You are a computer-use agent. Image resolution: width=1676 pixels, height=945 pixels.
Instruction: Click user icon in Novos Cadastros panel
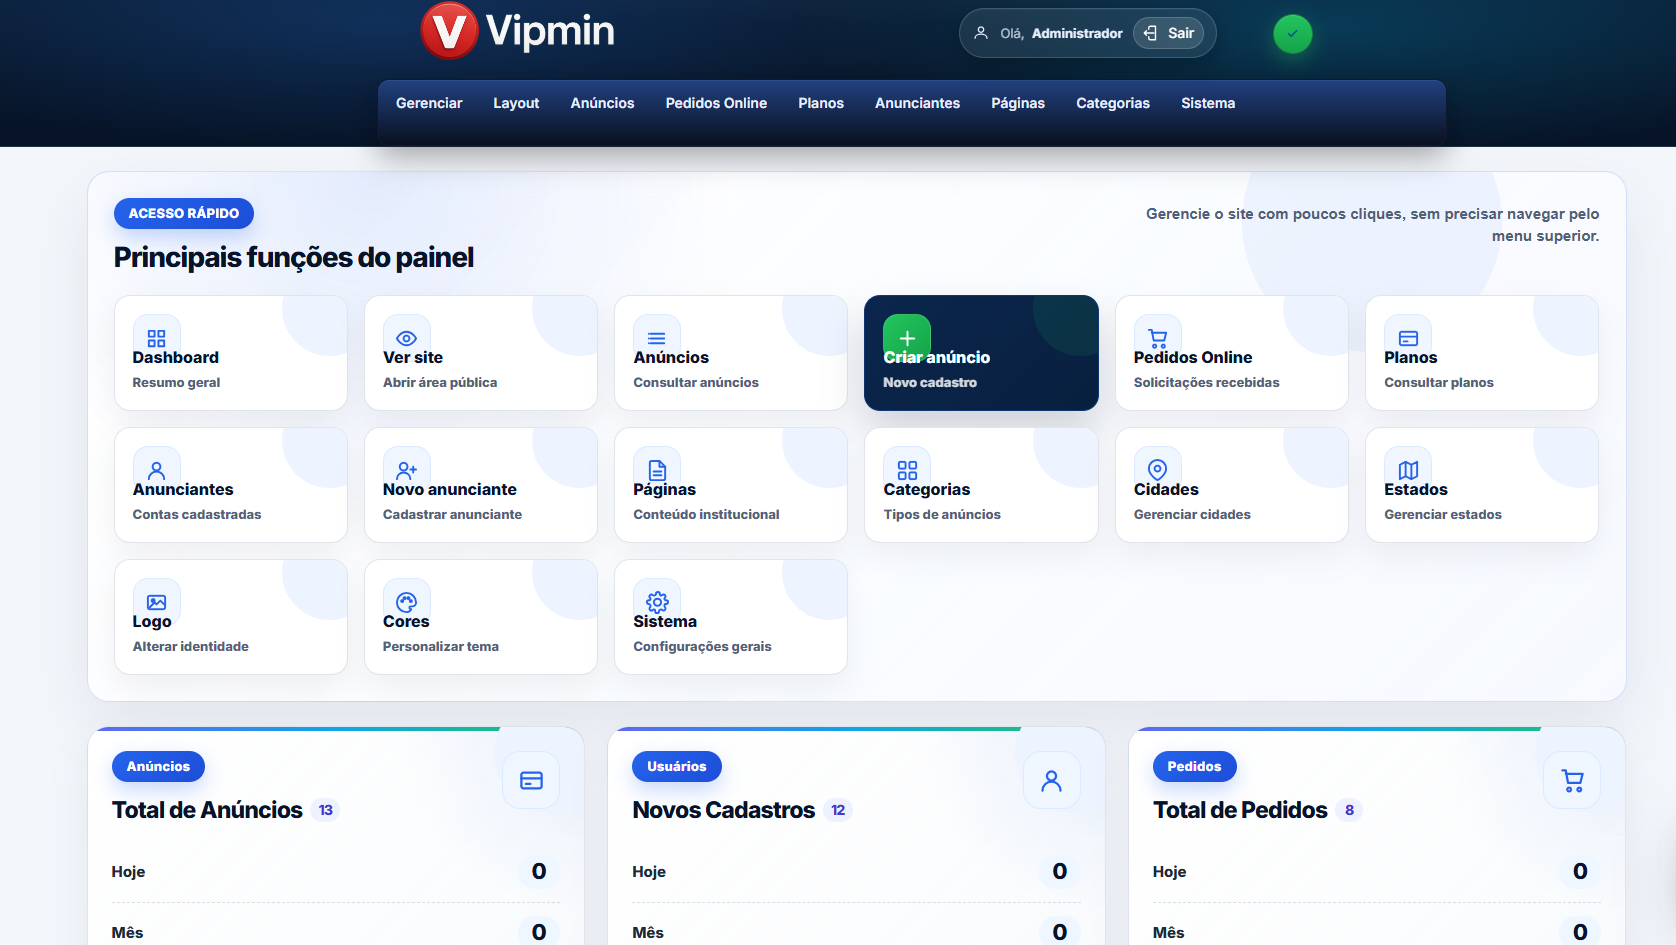pos(1051,780)
